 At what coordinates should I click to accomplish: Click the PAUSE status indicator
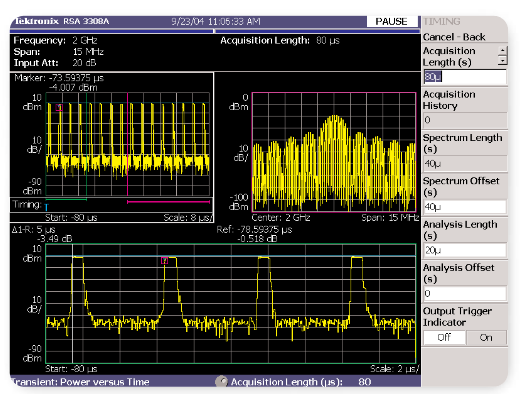pyautogui.click(x=391, y=21)
